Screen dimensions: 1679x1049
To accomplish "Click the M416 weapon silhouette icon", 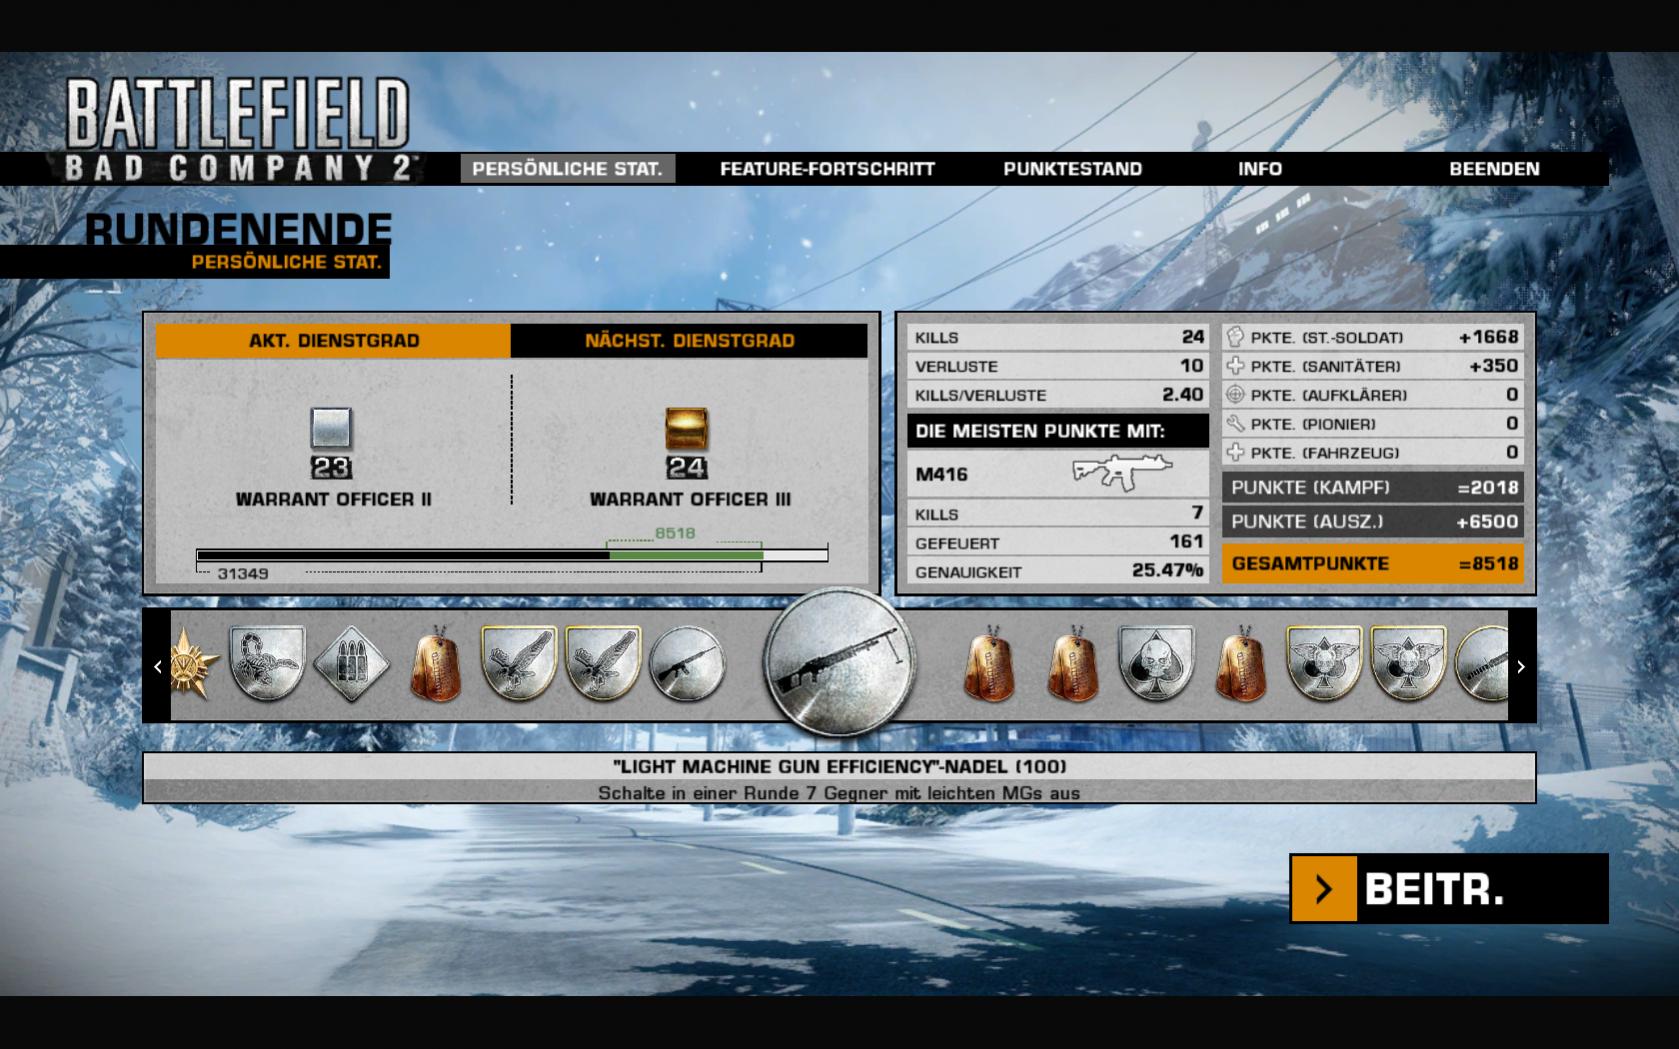I will [1122, 473].
